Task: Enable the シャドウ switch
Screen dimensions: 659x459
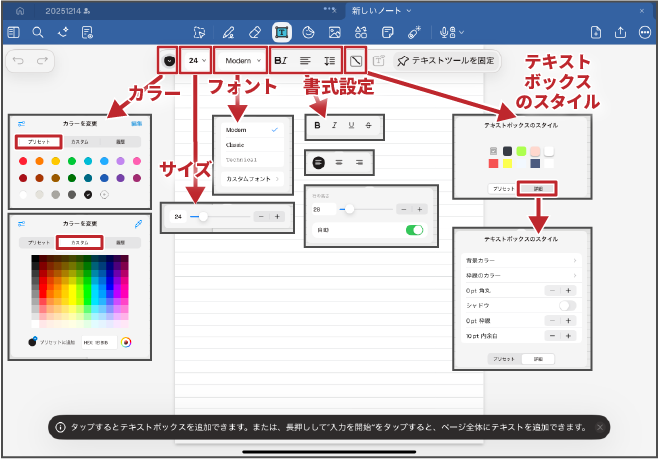Action: click(567, 306)
